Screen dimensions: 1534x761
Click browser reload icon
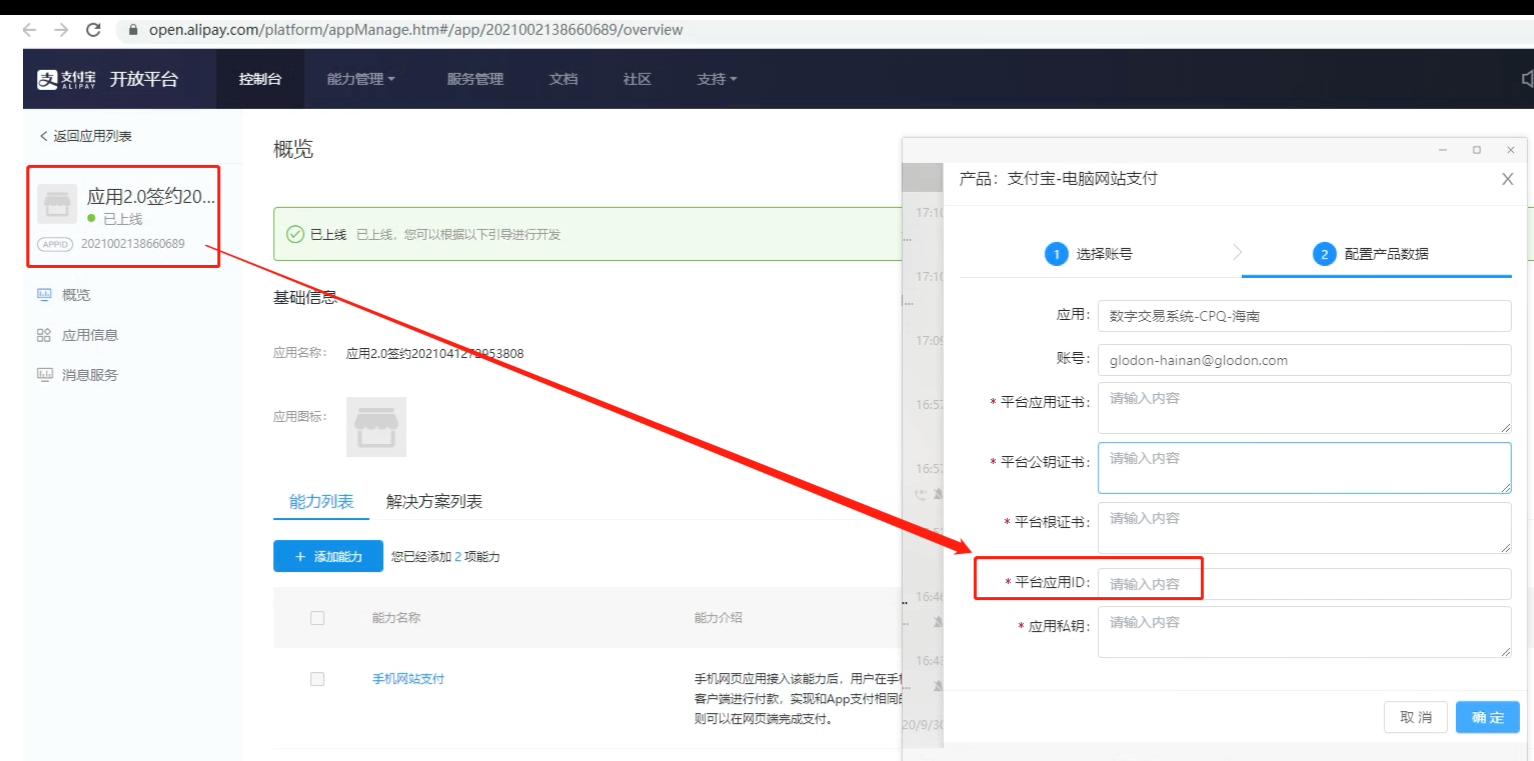pyautogui.click(x=94, y=30)
